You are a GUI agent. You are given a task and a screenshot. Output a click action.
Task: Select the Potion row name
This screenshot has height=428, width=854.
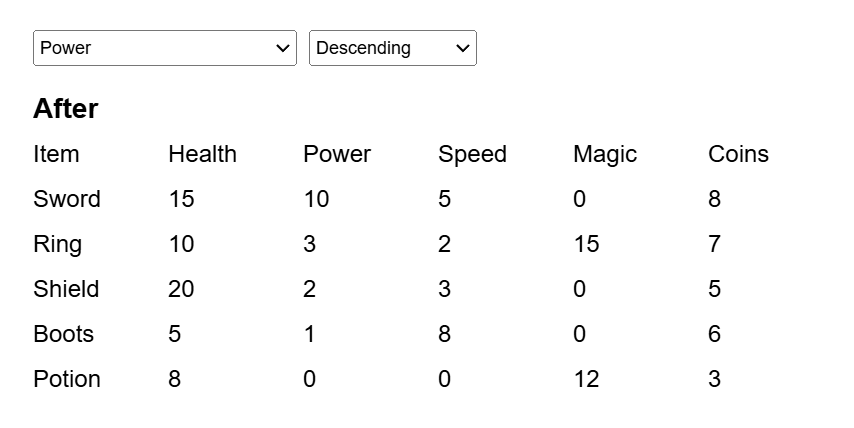point(67,379)
